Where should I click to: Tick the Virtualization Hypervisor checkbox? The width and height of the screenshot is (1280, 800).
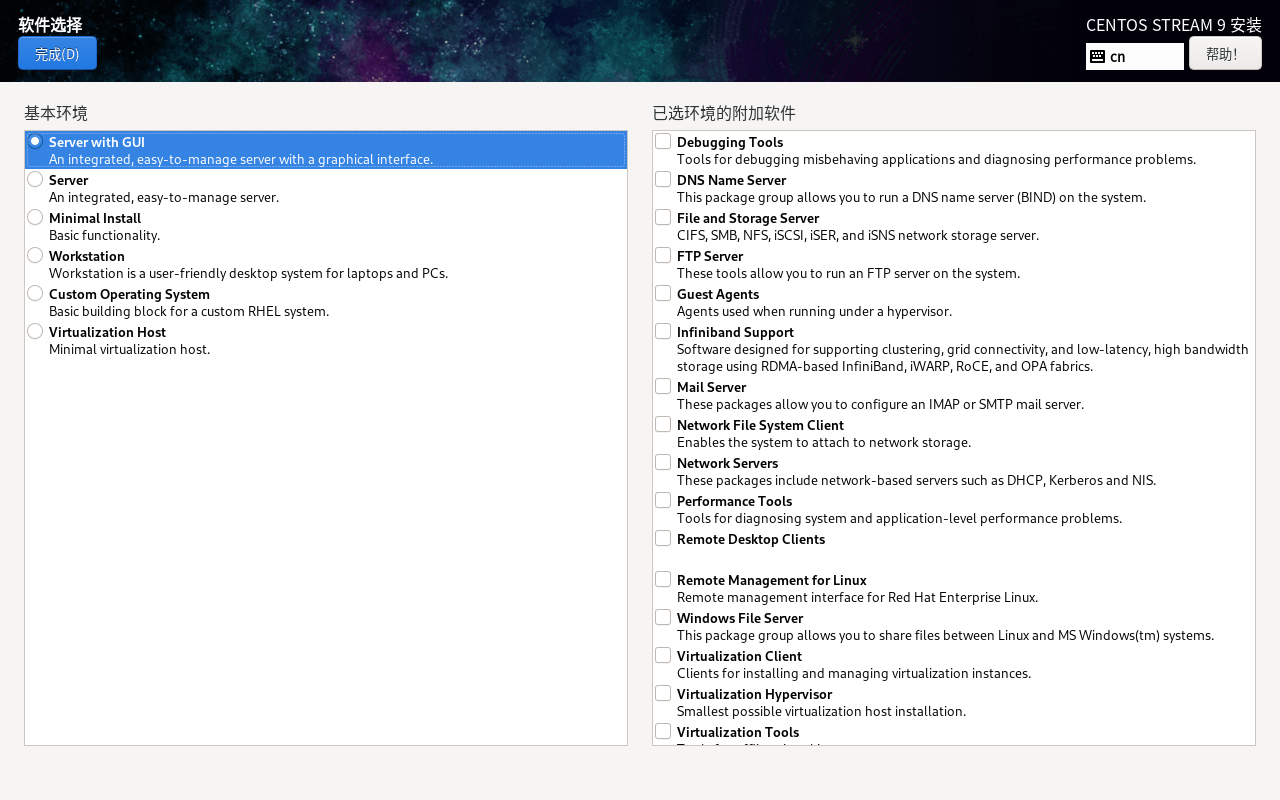coord(663,693)
